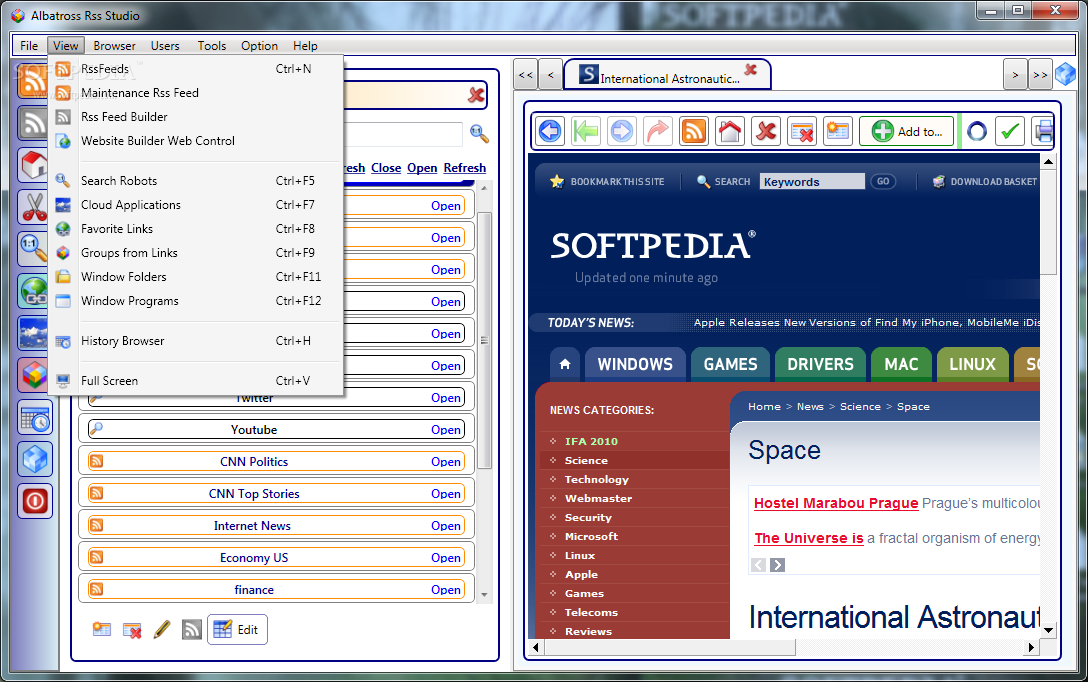This screenshot has height=682, width=1088.
Task: Click the green checkmark icon
Action: coord(1010,131)
